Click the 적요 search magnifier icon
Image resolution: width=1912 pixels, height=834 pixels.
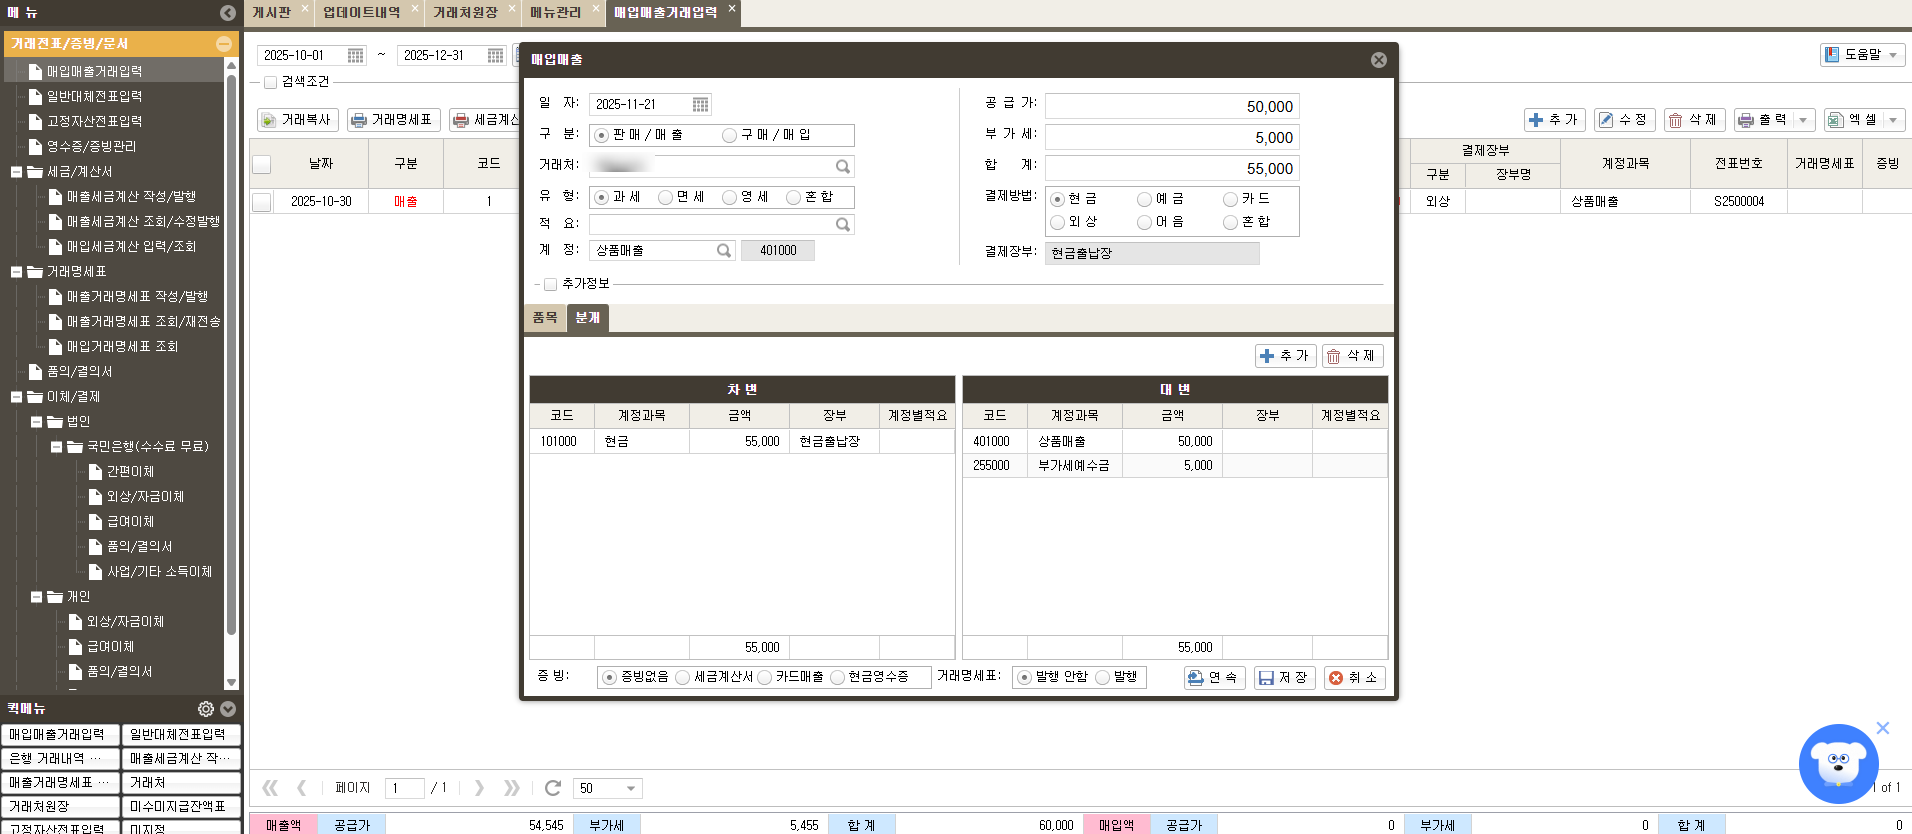point(843,225)
